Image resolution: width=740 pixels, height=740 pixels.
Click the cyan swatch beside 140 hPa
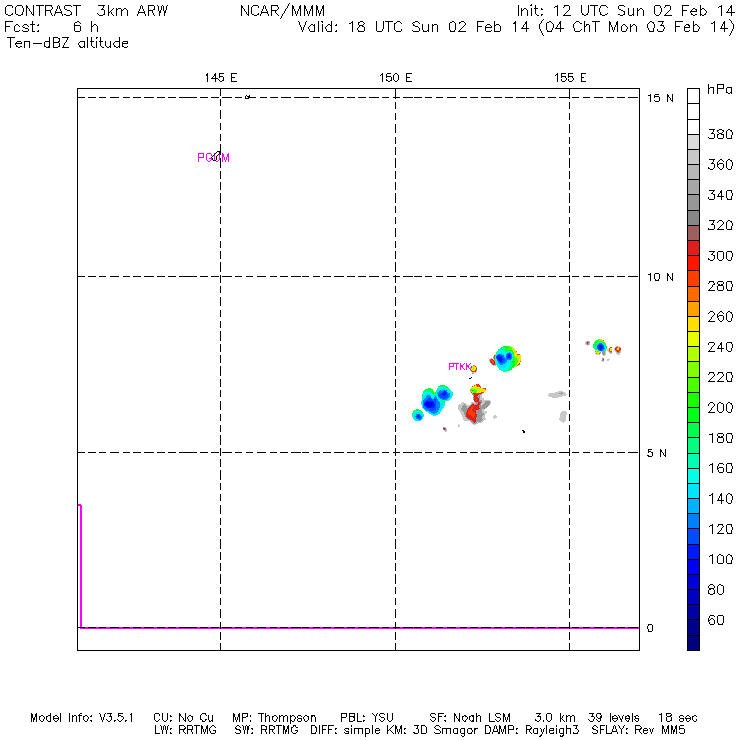(x=693, y=491)
